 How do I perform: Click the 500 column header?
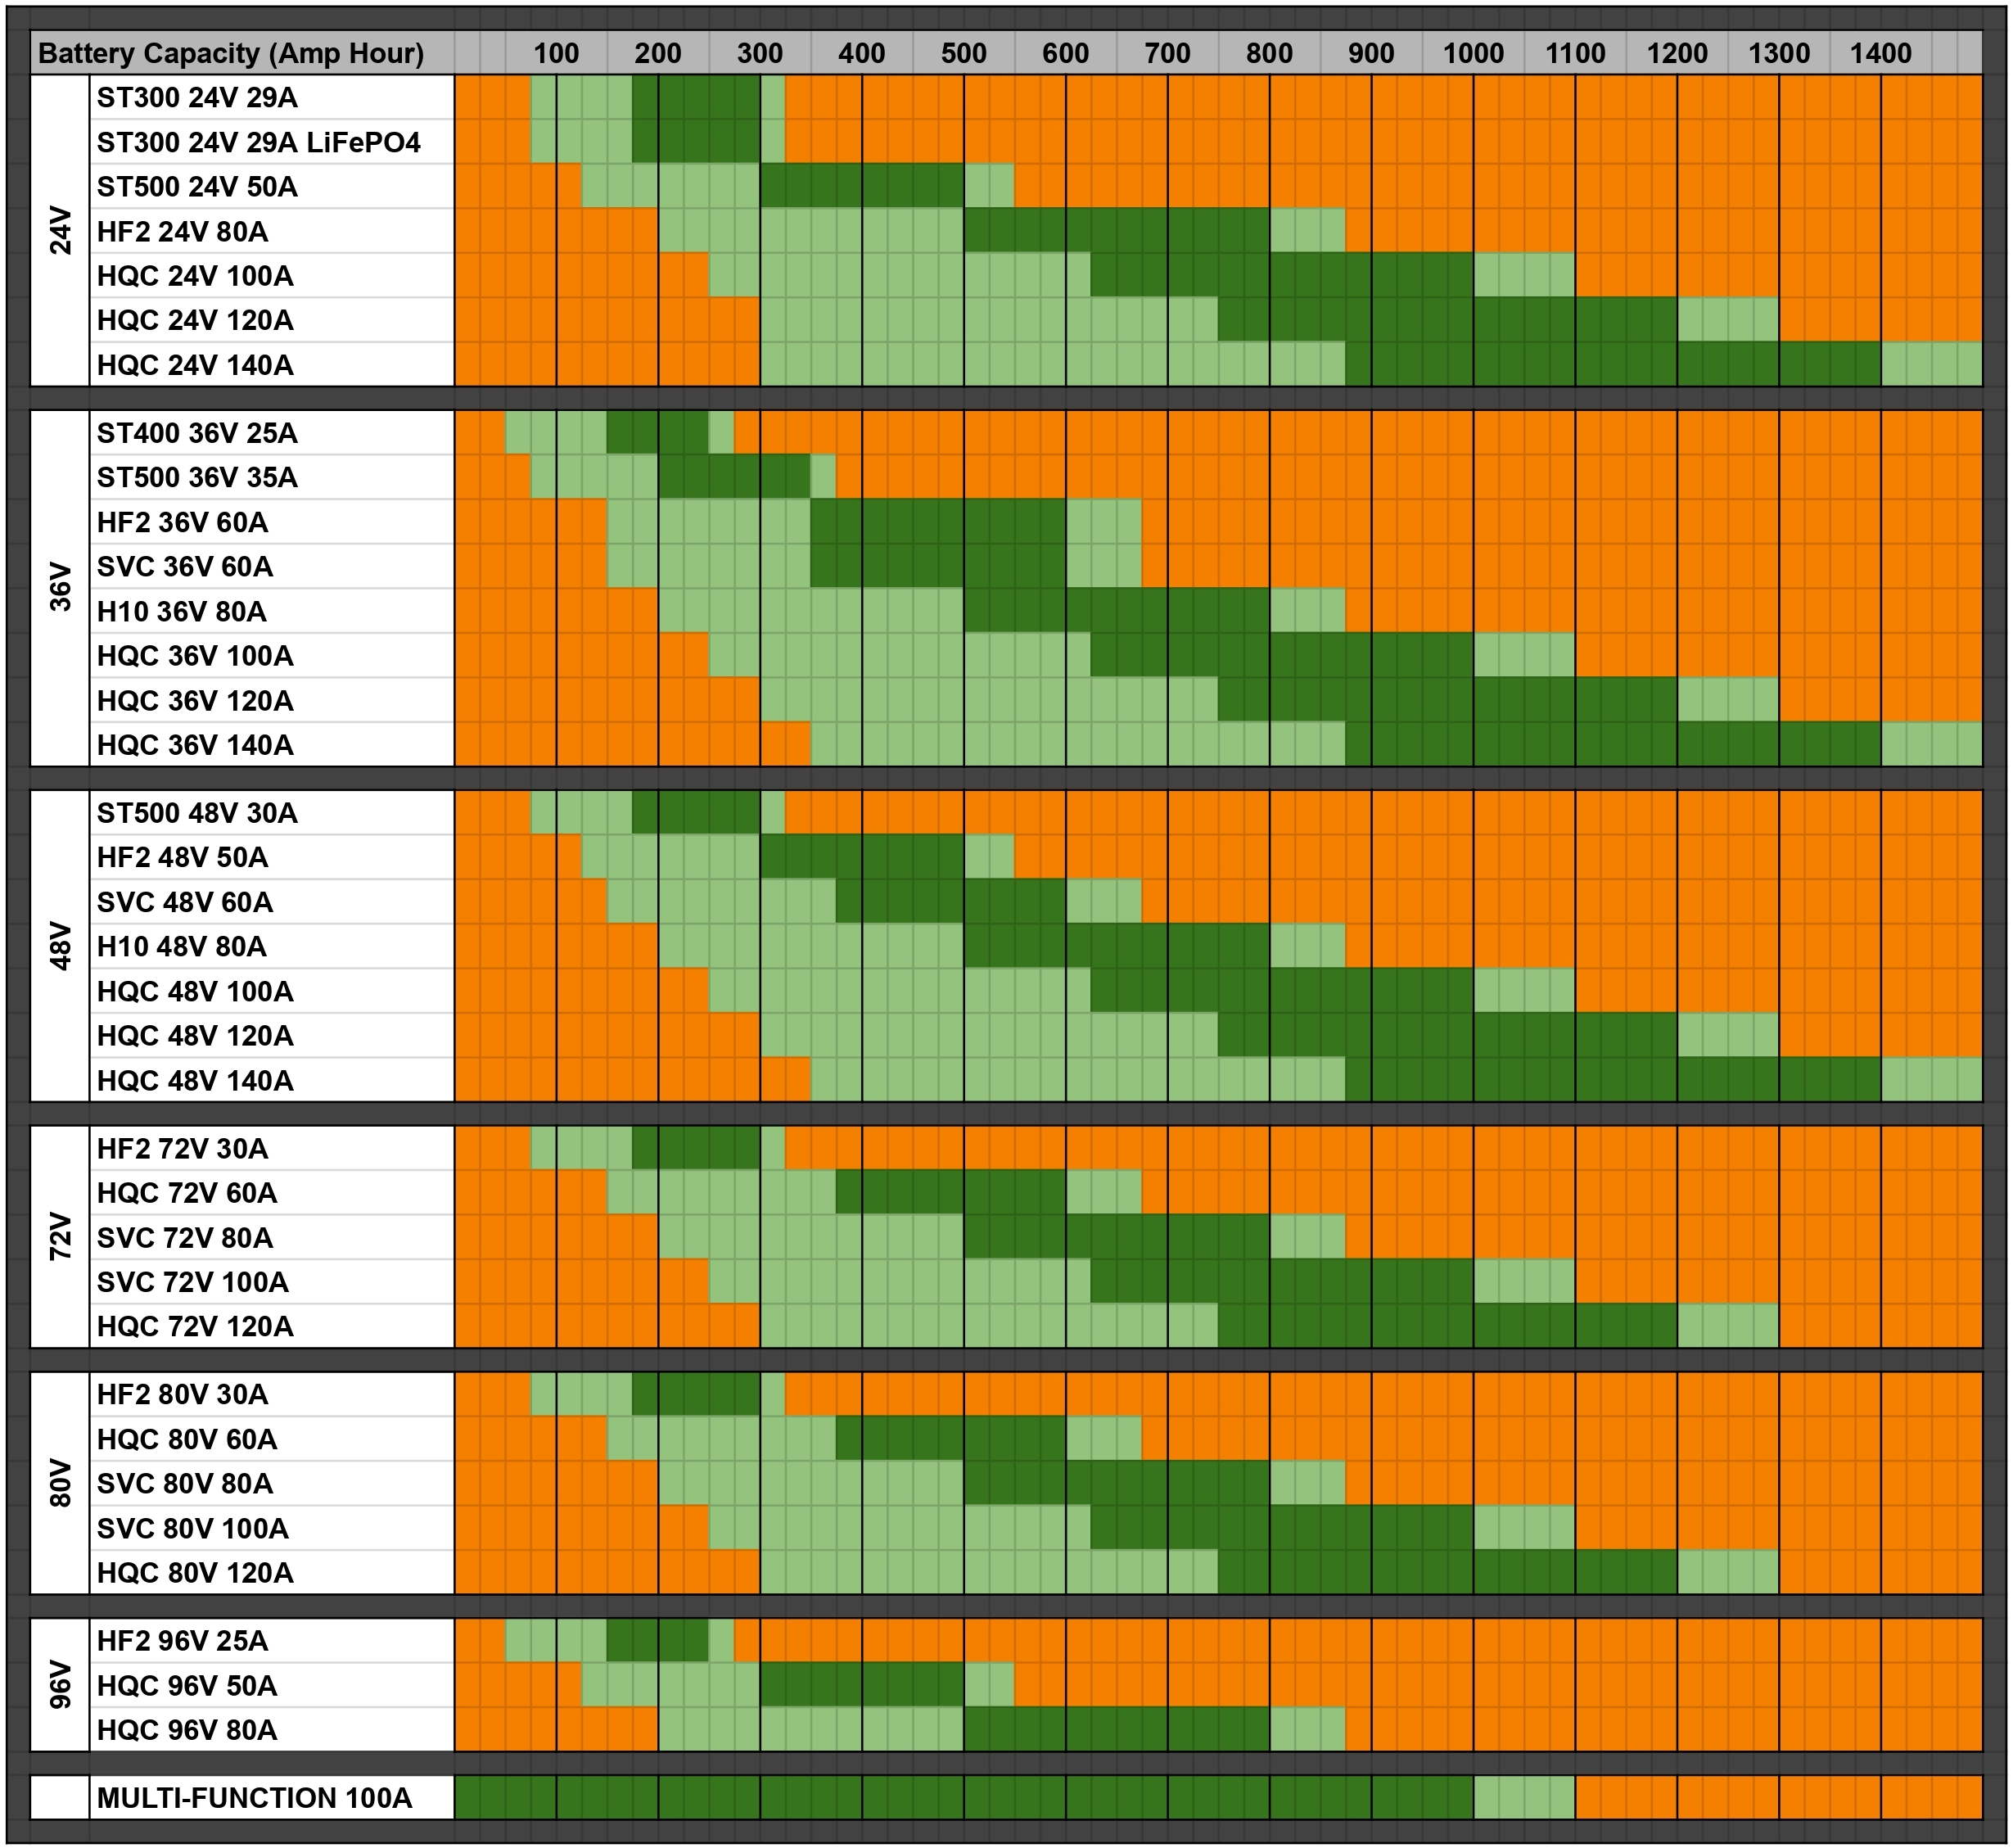click(963, 54)
